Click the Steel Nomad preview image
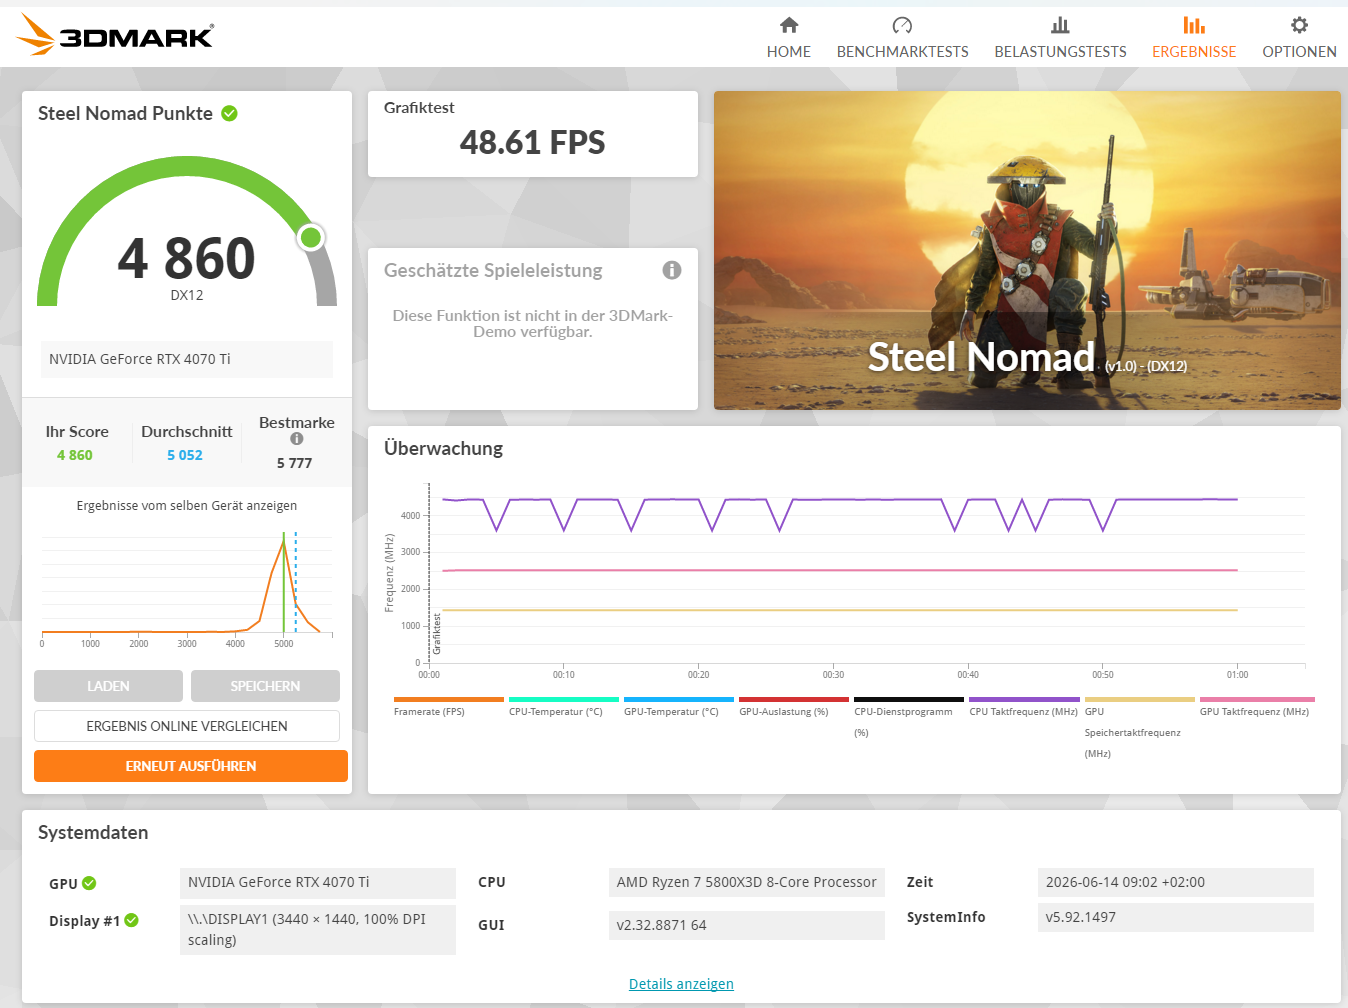Image resolution: width=1348 pixels, height=1008 pixels. tap(1027, 250)
